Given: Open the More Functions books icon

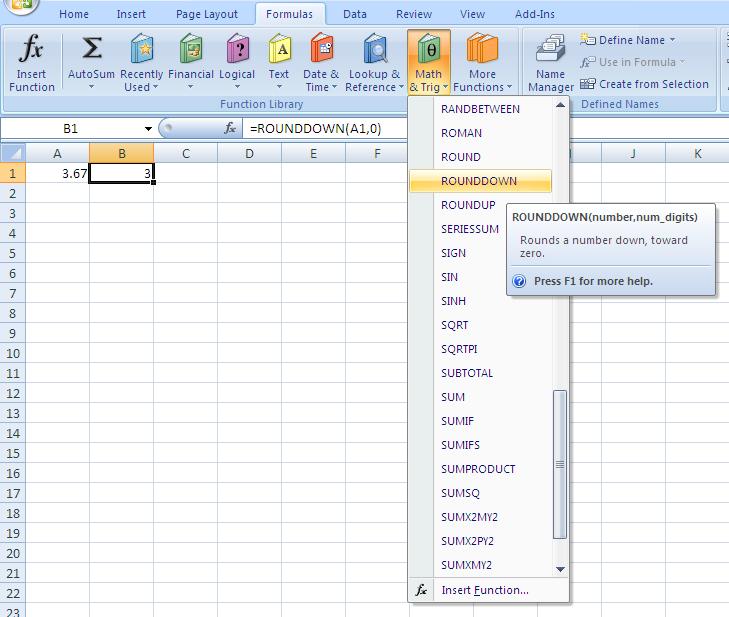Looking at the screenshot, I should pos(482,48).
